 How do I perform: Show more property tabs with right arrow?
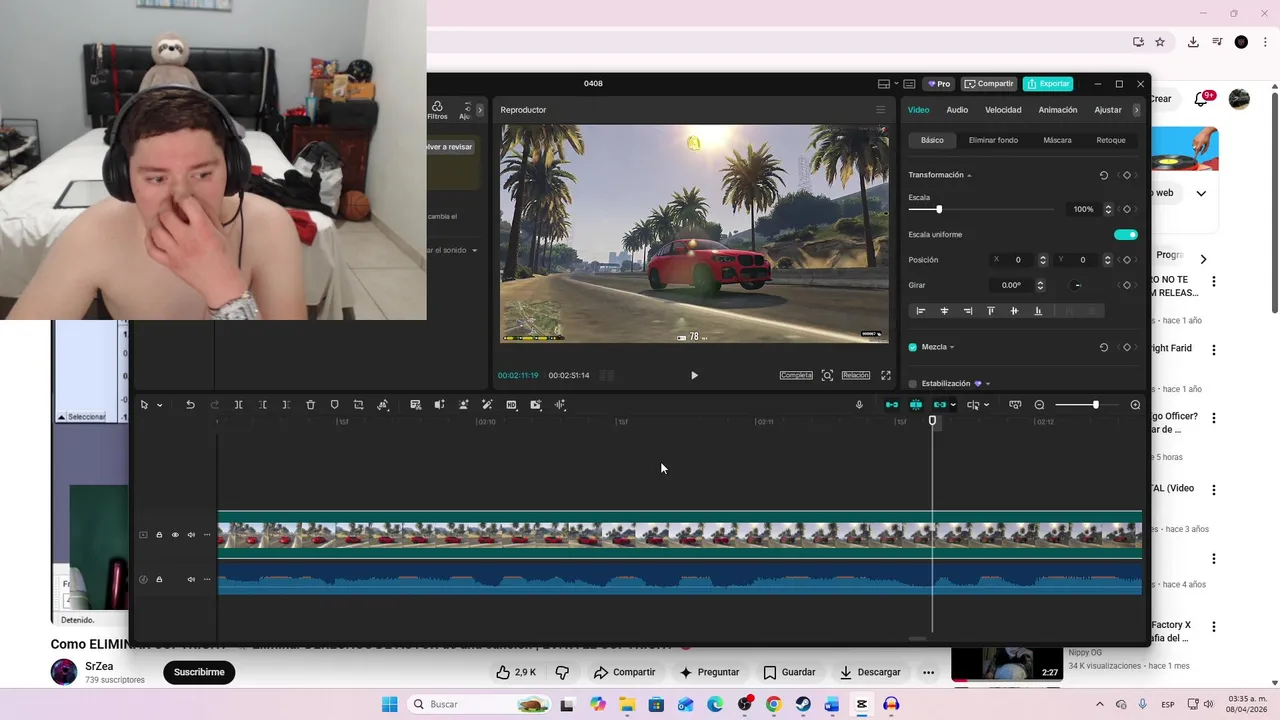(x=1136, y=110)
